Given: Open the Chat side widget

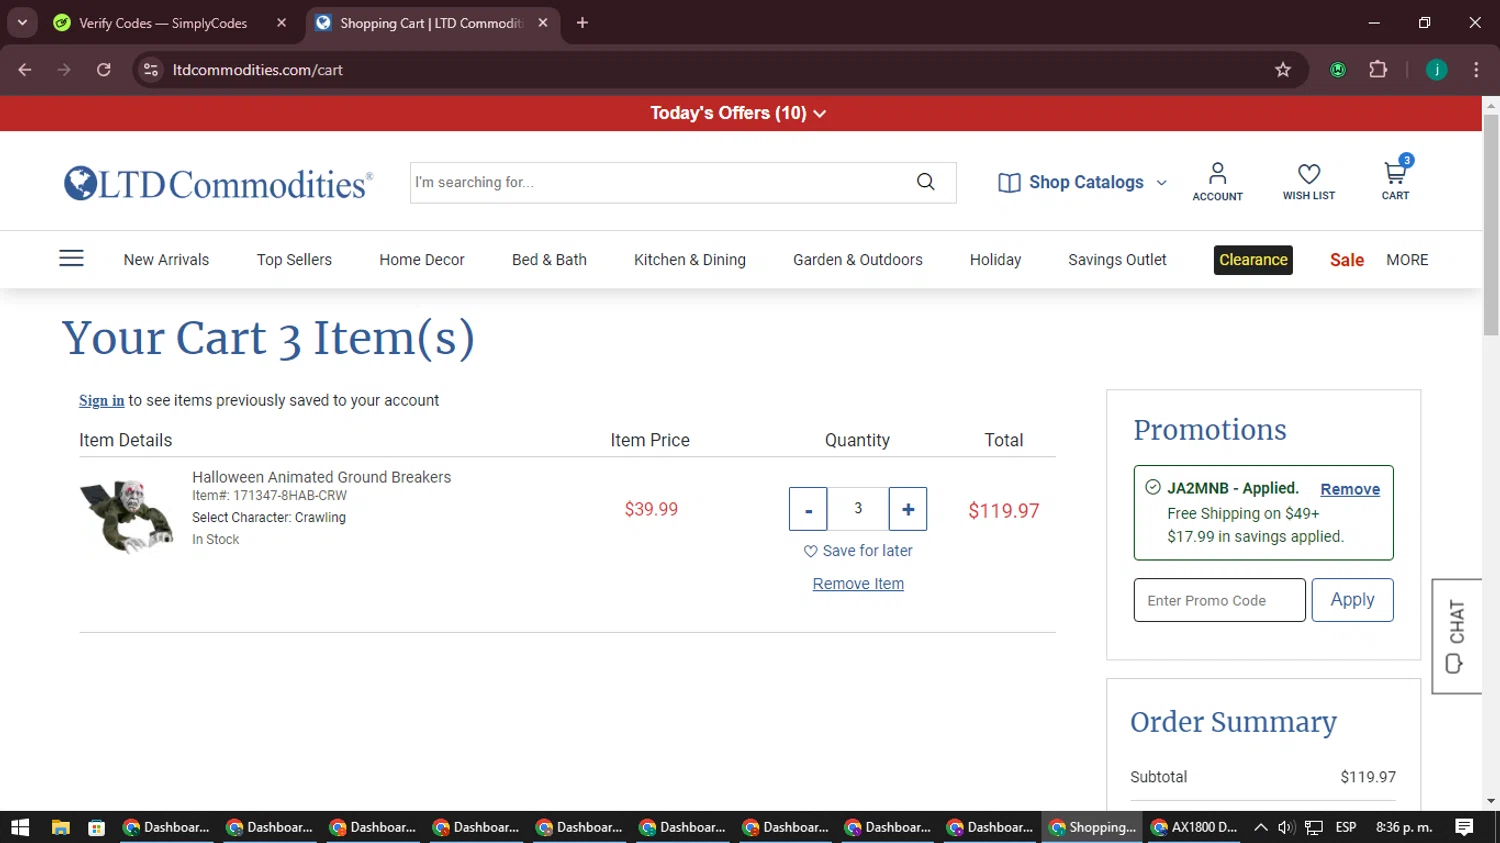Looking at the screenshot, I should click(x=1456, y=636).
